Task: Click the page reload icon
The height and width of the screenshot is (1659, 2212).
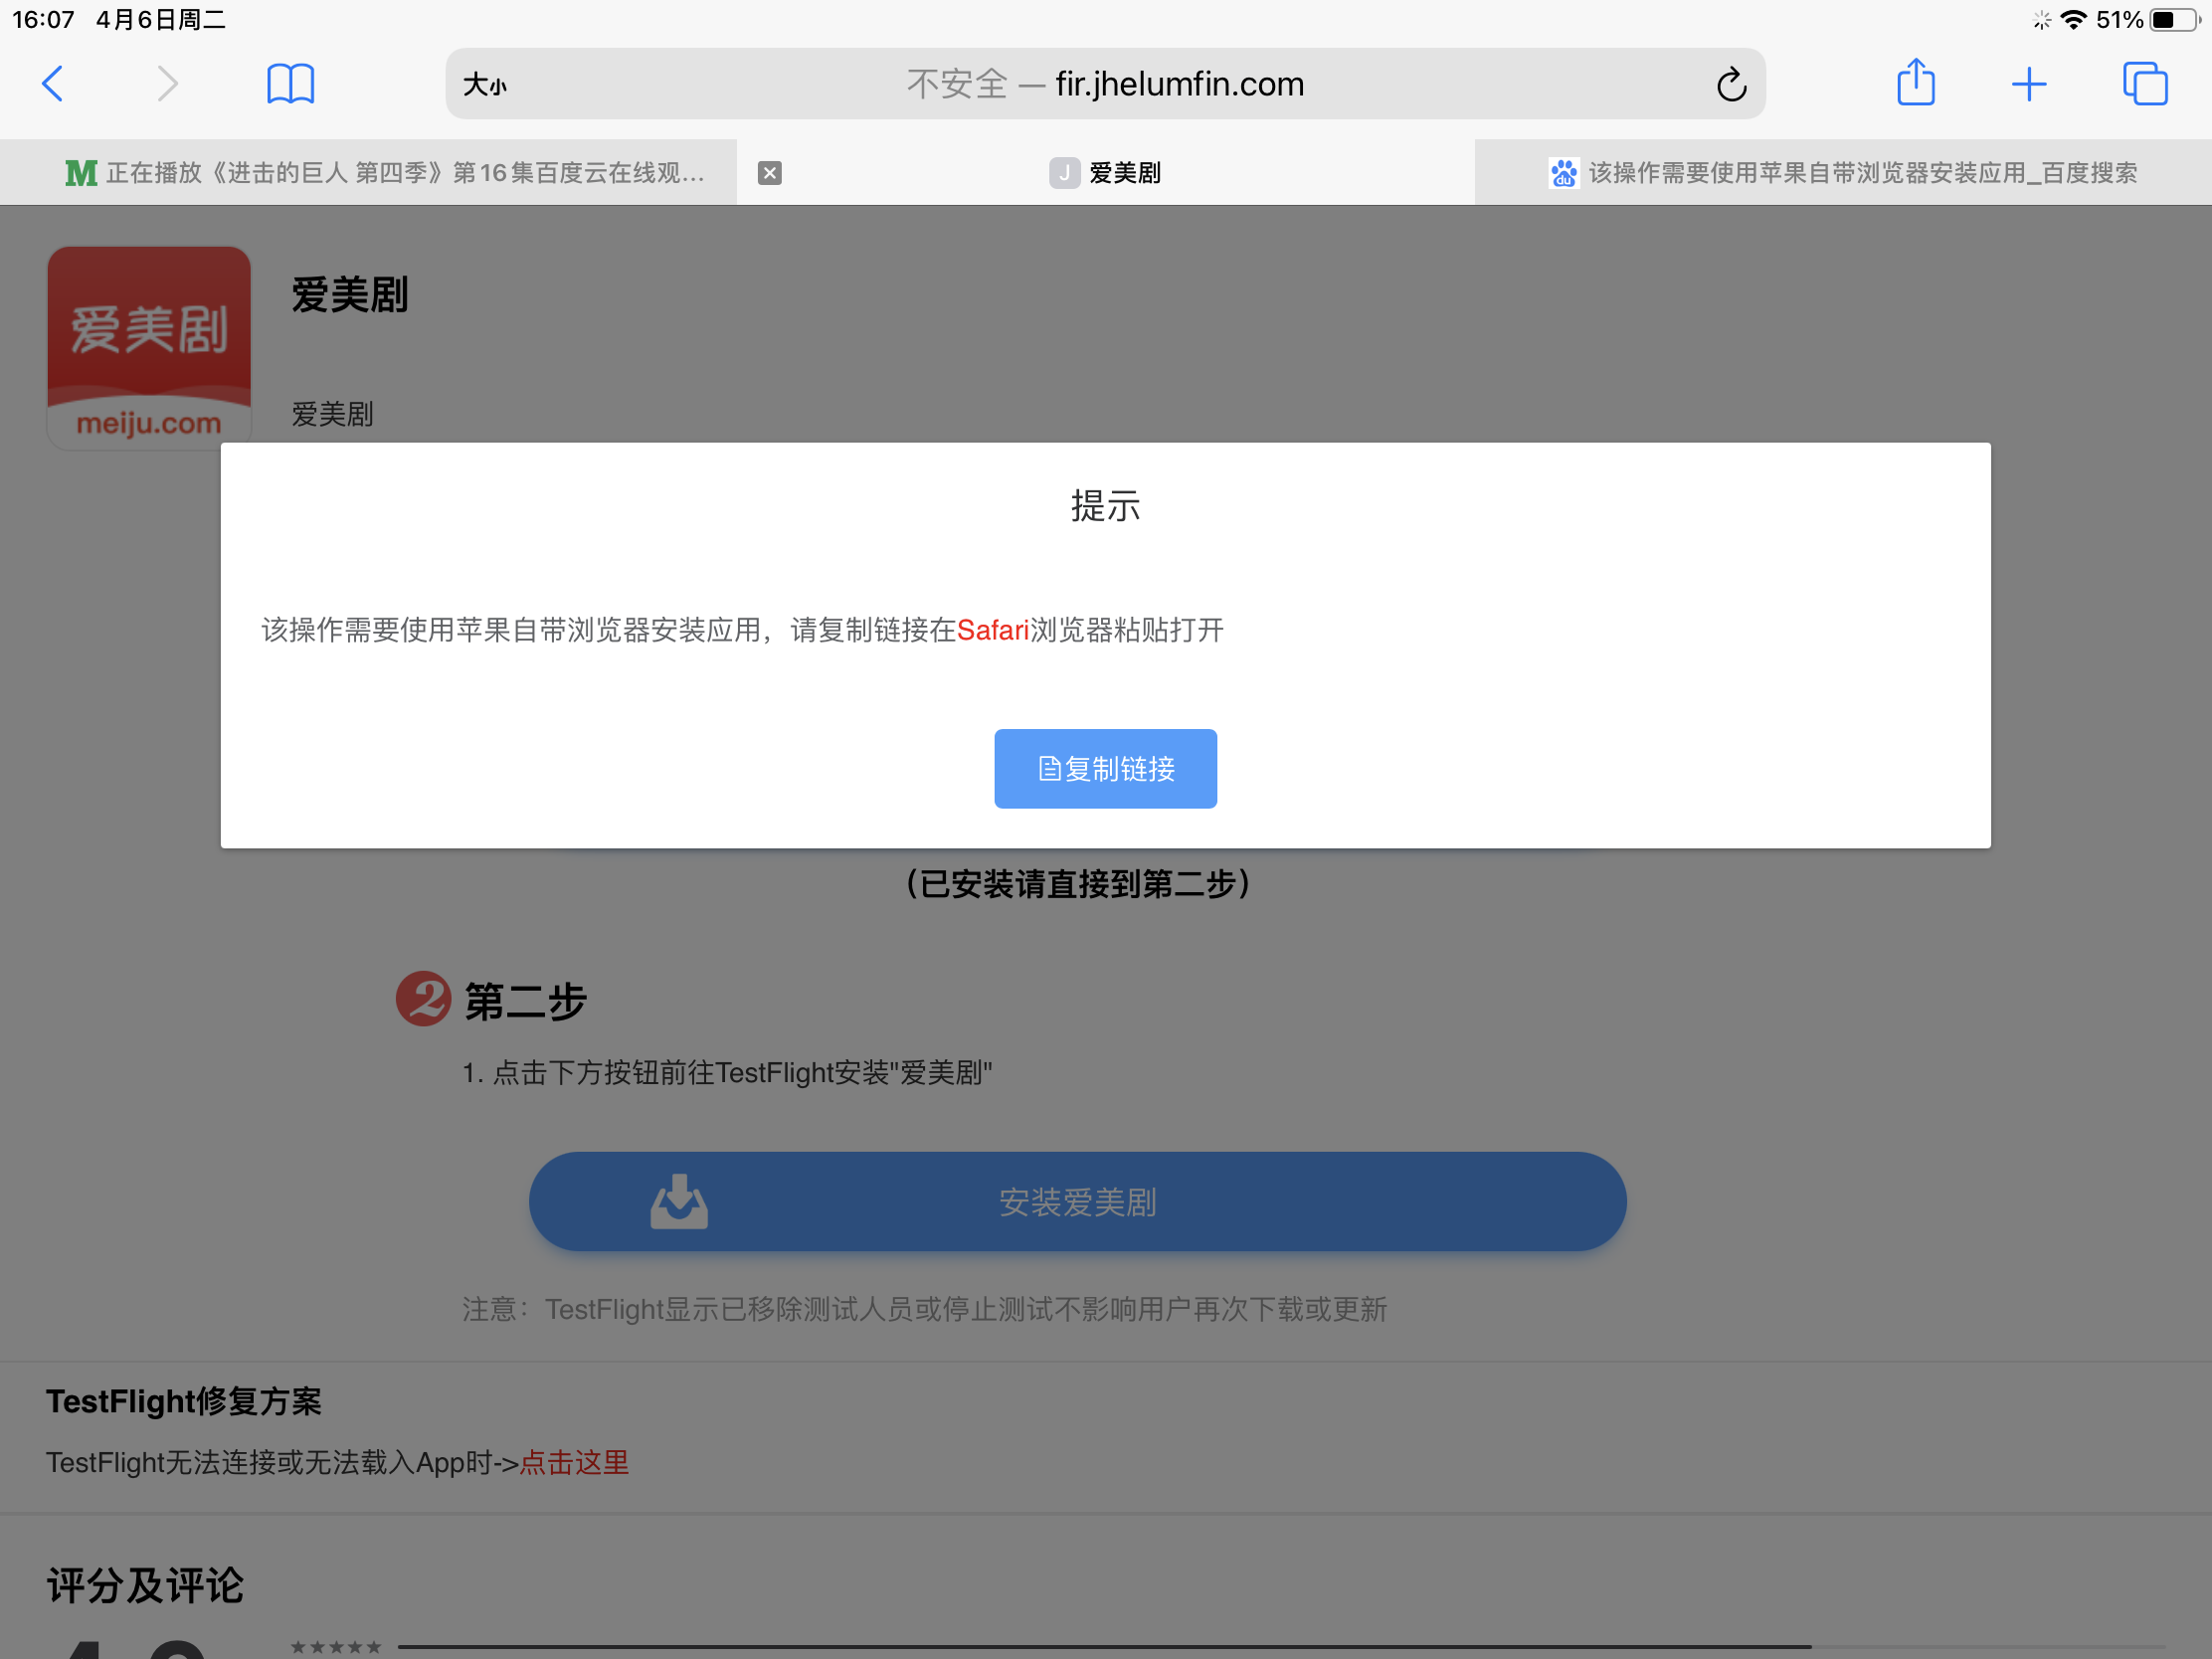Action: pyautogui.click(x=1731, y=85)
